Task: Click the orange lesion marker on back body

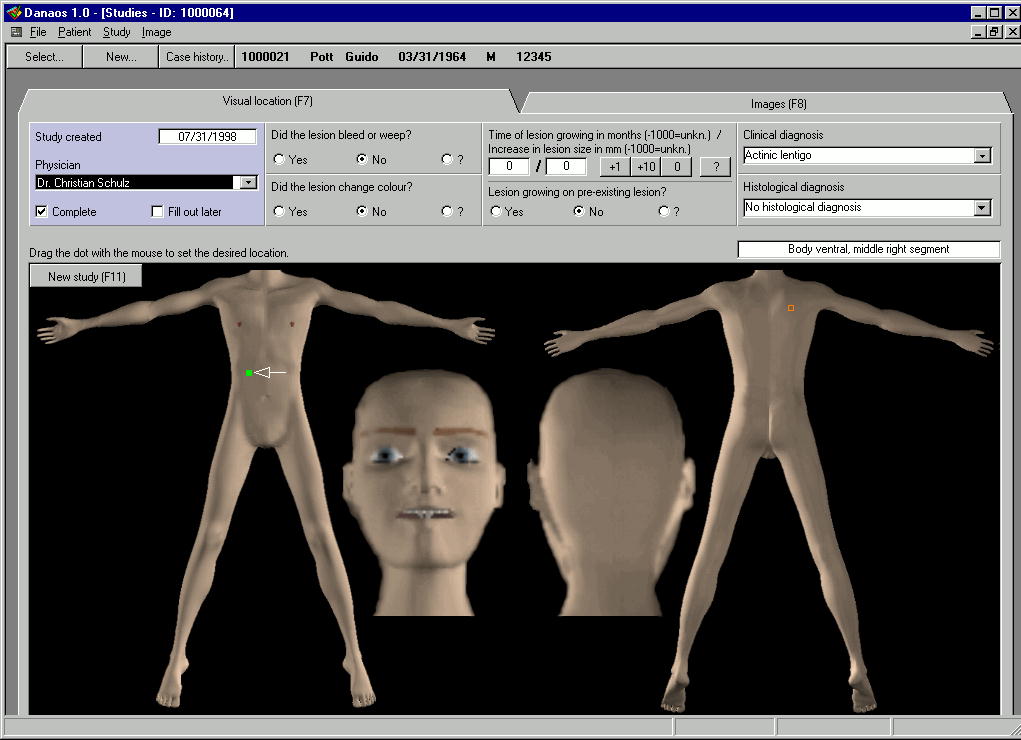Action: pos(790,308)
